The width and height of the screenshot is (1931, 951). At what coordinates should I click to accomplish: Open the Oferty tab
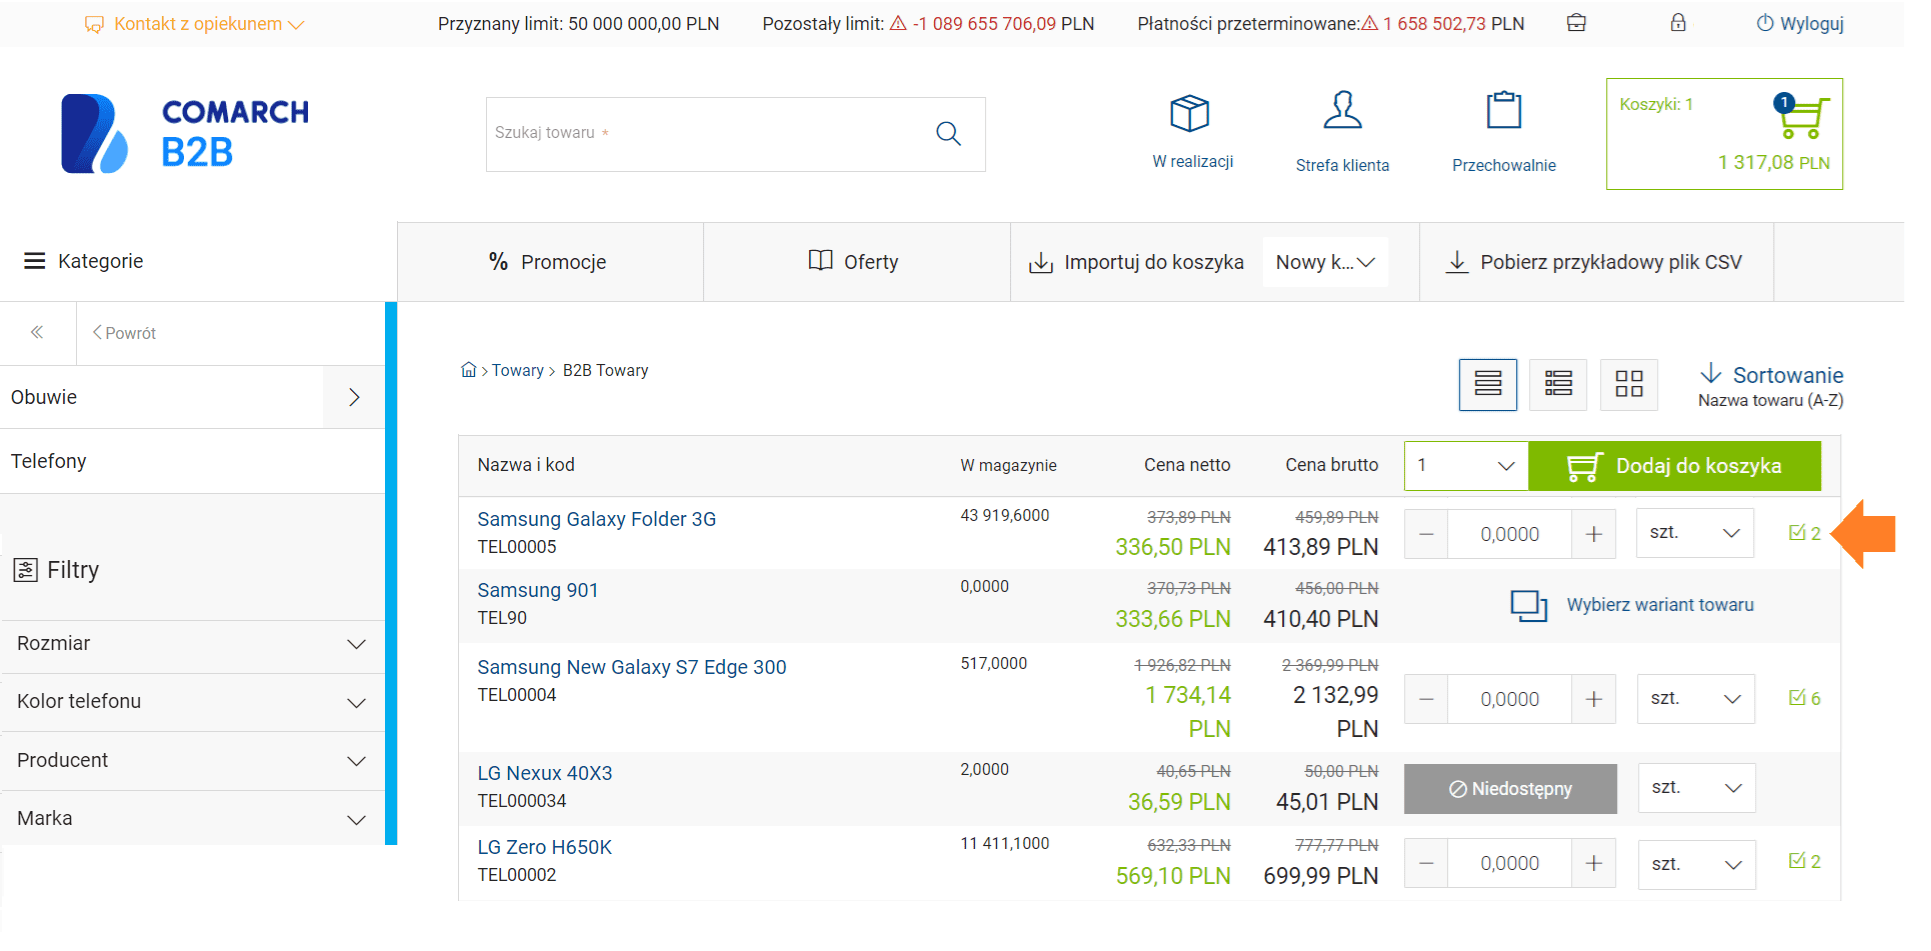(x=855, y=262)
